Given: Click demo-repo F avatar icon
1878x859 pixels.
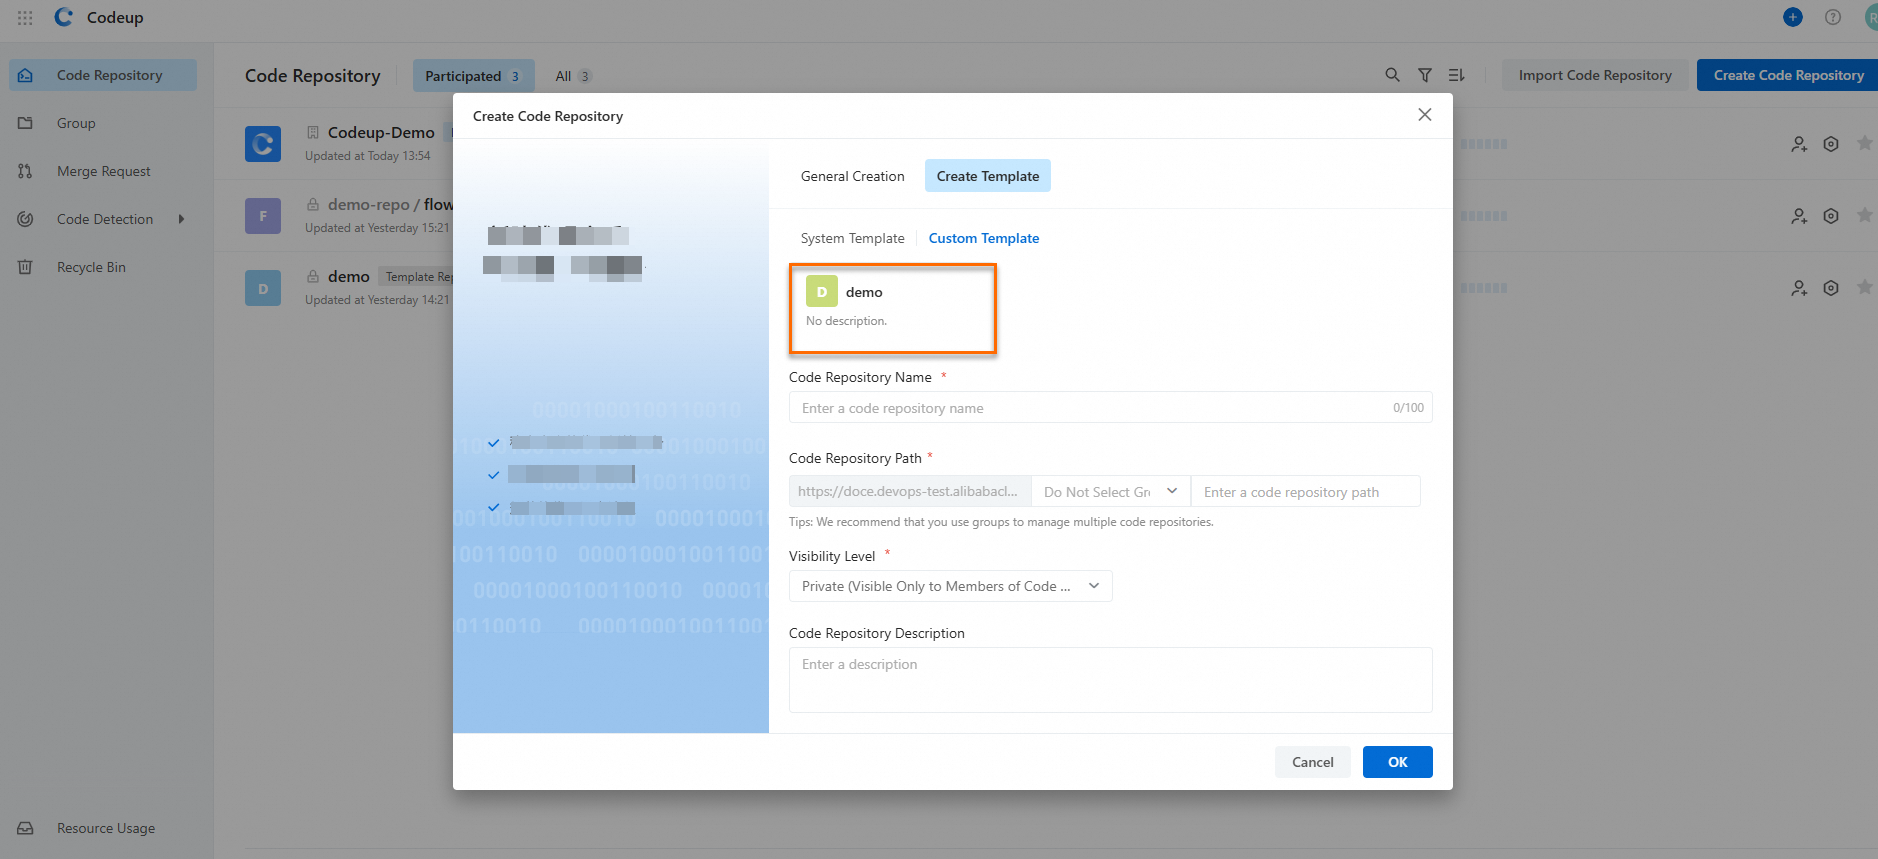Looking at the screenshot, I should tap(263, 216).
